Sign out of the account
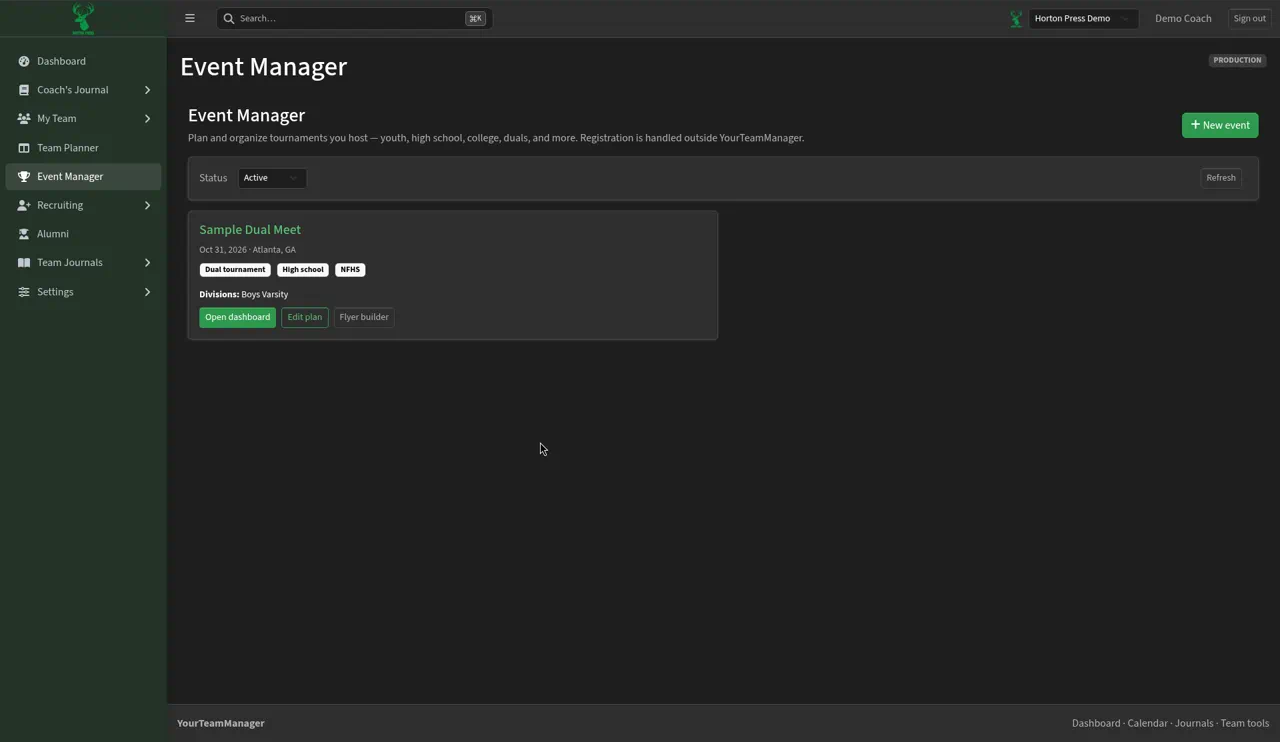 [x=1249, y=18]
